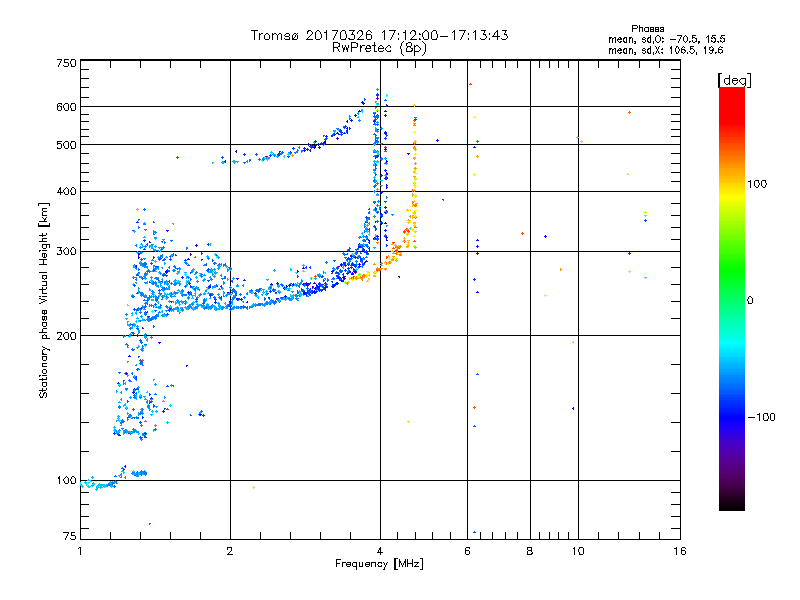The width and height of the screenshot is (800, 600).
Task: Click the colorbar tick label '0'
Action: click(x=750, y=300)
